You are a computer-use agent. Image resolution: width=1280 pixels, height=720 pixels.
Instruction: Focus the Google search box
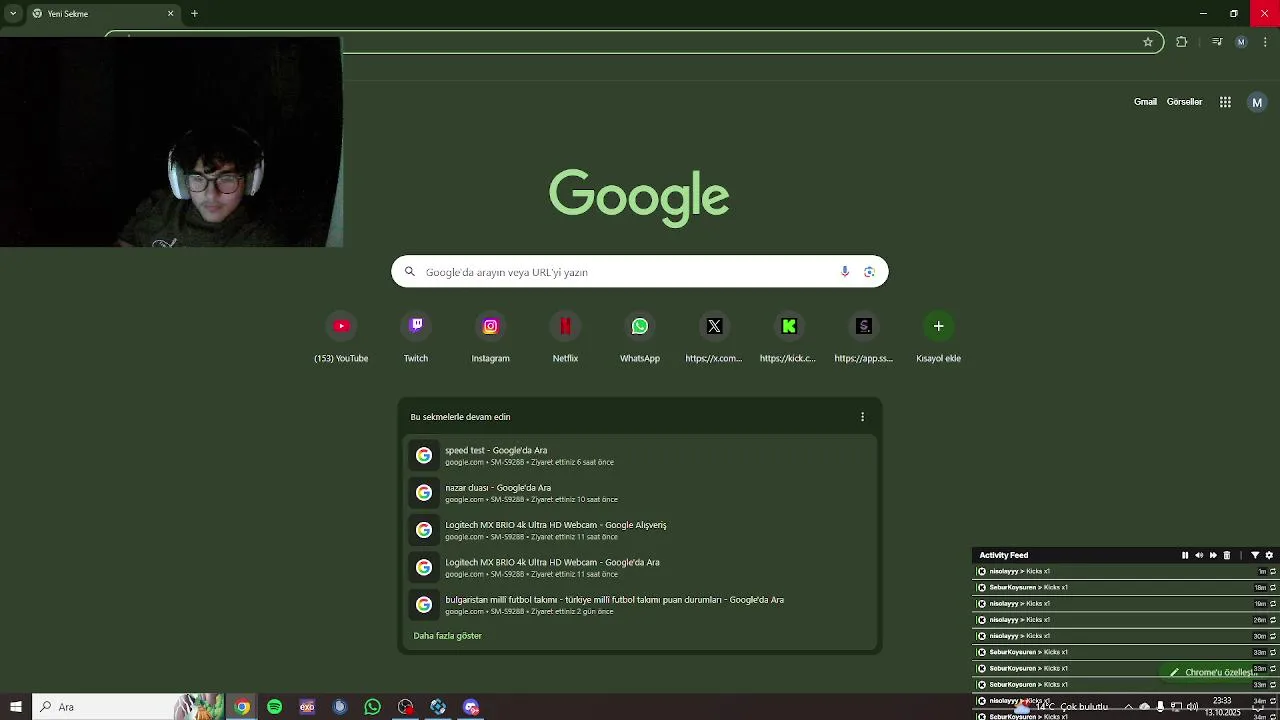(640, 272)
